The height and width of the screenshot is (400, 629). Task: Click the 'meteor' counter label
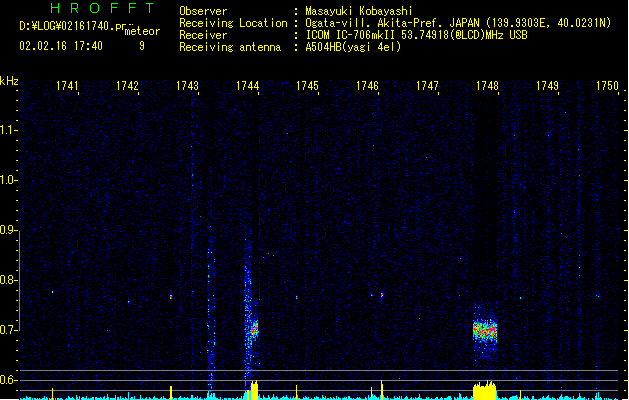(x=142, y=31)
